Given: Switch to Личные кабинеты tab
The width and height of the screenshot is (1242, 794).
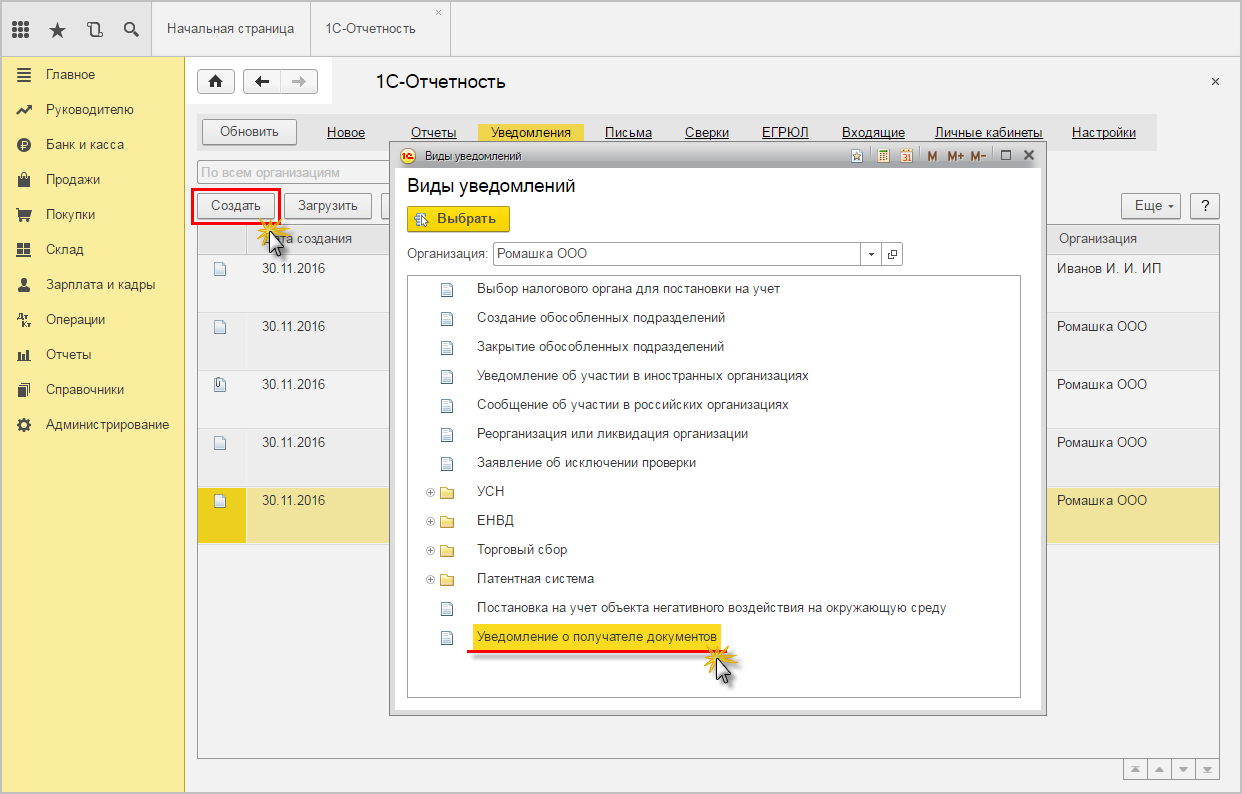Looking at the screenshot, I should click(x=989, y=133).
